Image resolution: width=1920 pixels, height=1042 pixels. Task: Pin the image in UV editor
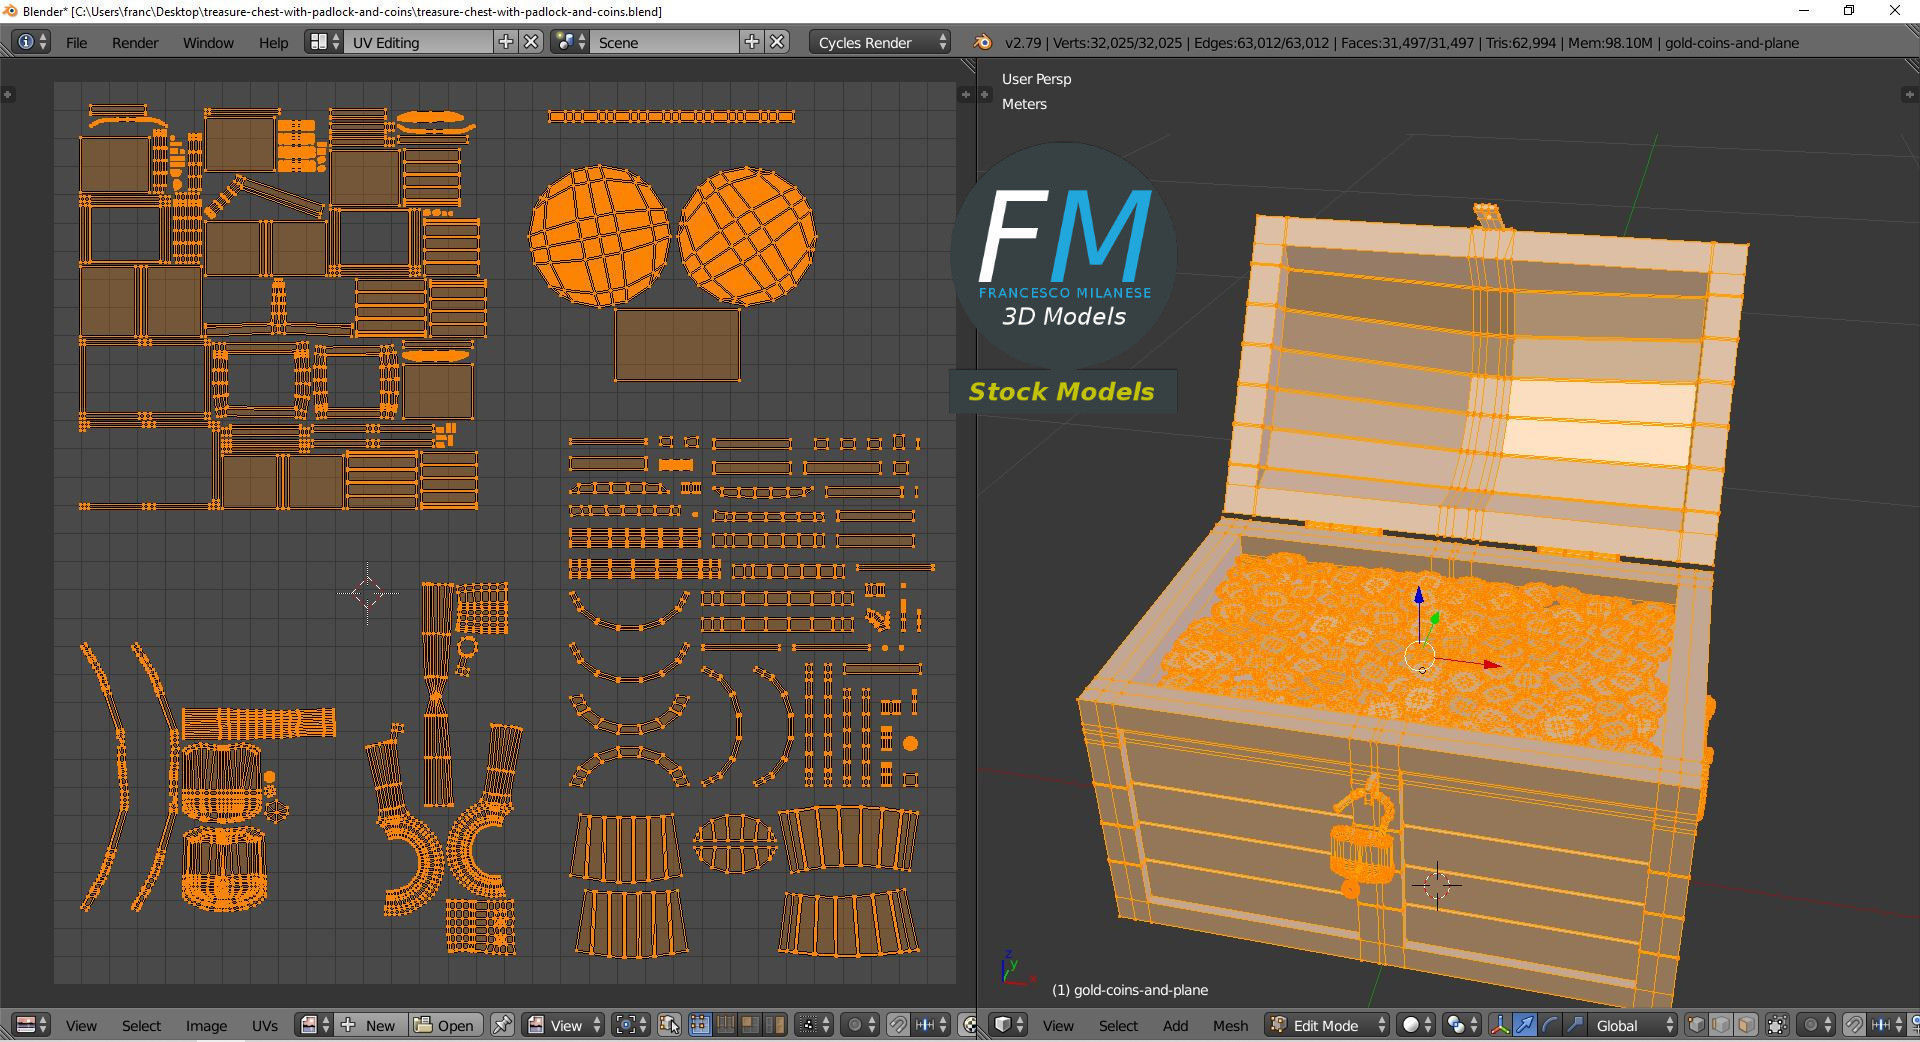[502, 1025]
